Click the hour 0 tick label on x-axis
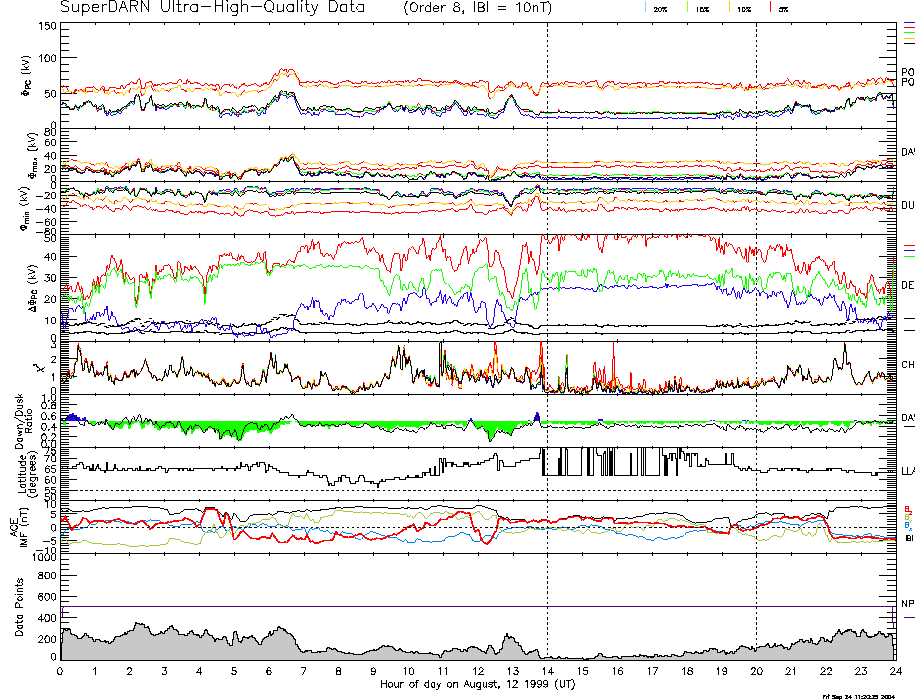Screen dimensions: 915x700 click(x=61, y=672)
